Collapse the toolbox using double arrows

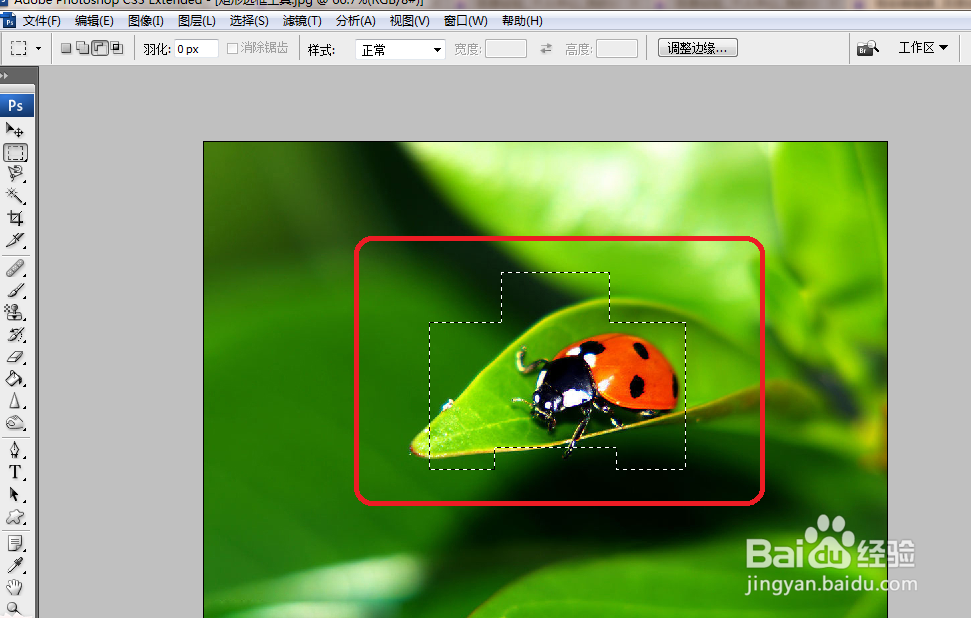pos(5,76)
